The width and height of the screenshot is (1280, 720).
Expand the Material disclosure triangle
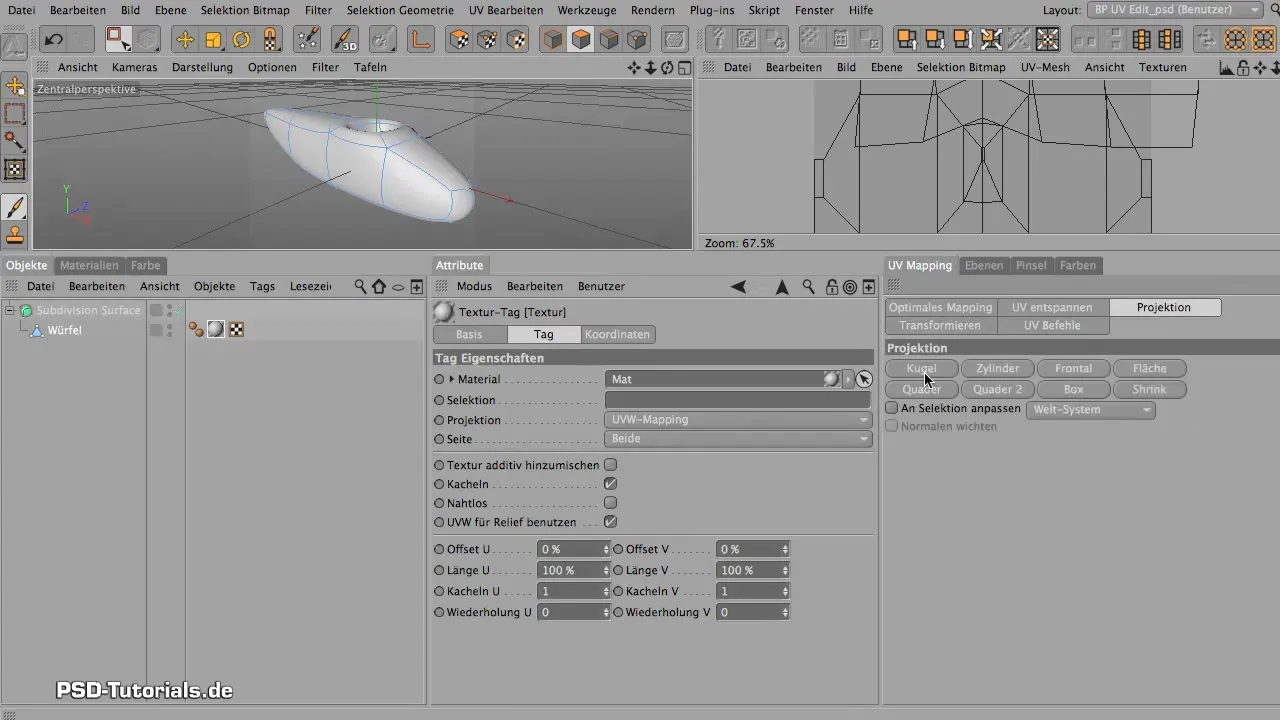click(452, 379)
